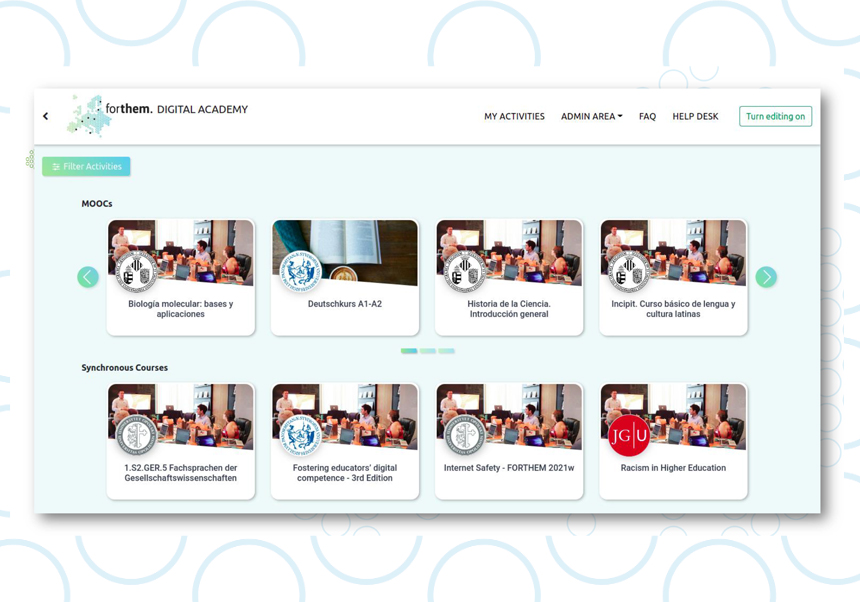
Task: Select the first carousel page indicator
Action: click(409, 351)
